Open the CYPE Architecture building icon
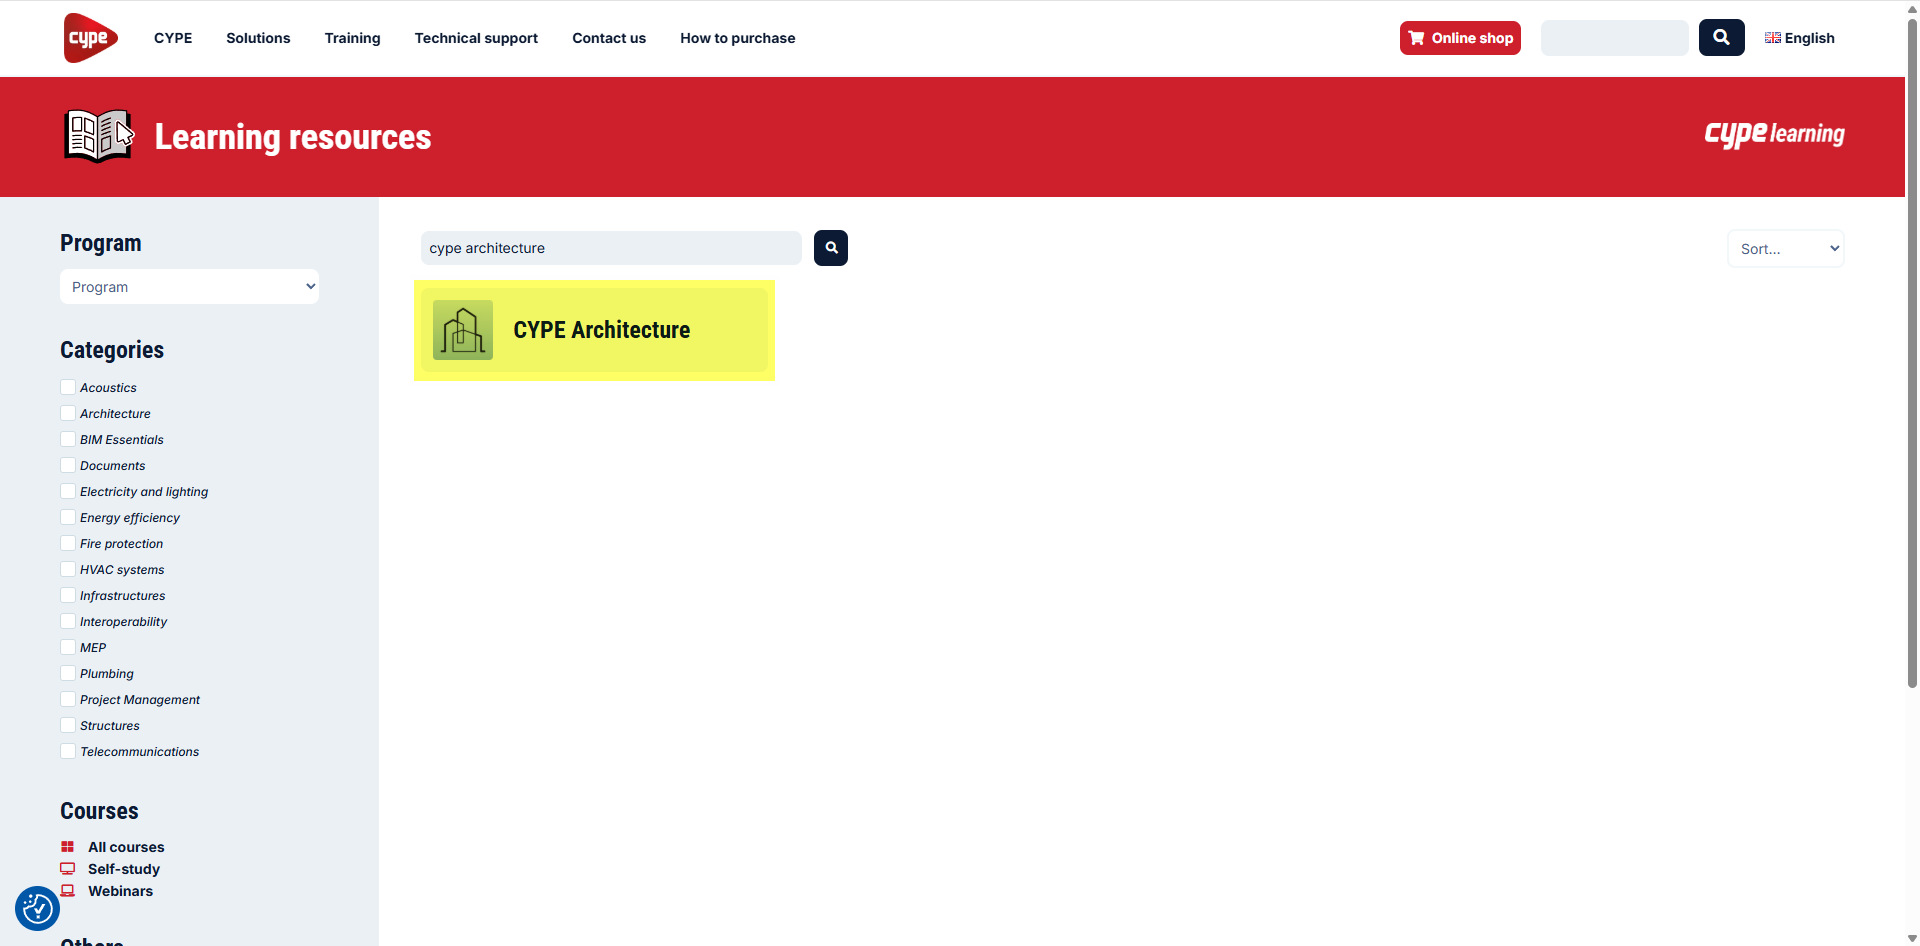This screenshot has height=946, width=1920. (x=462, y=330)
